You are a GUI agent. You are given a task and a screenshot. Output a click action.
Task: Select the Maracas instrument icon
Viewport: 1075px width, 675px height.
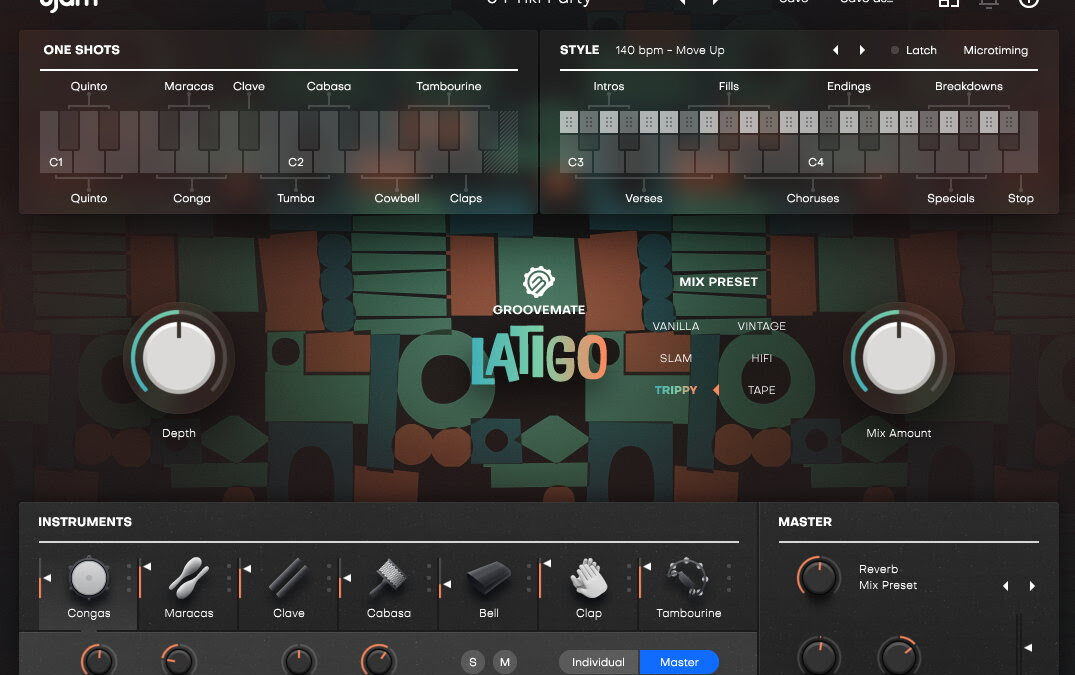pyautogui.click(x=188, y=579)
